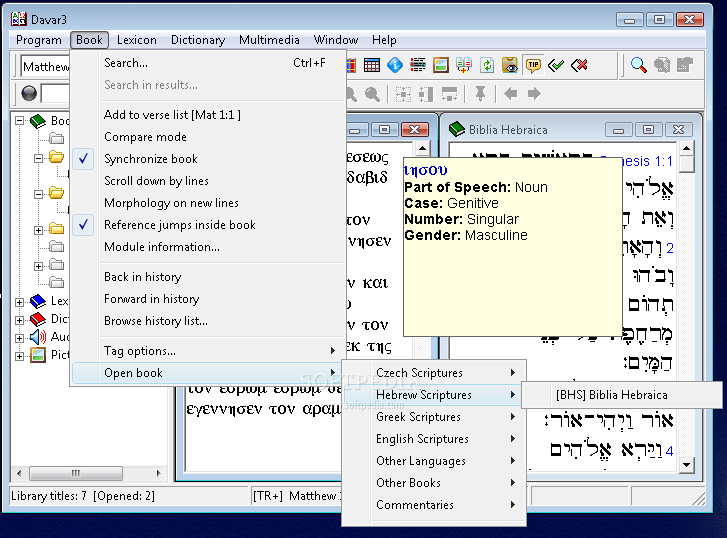Click the round dark sphere button
Viewport: 727px width, 538px height.
(29, 93)
